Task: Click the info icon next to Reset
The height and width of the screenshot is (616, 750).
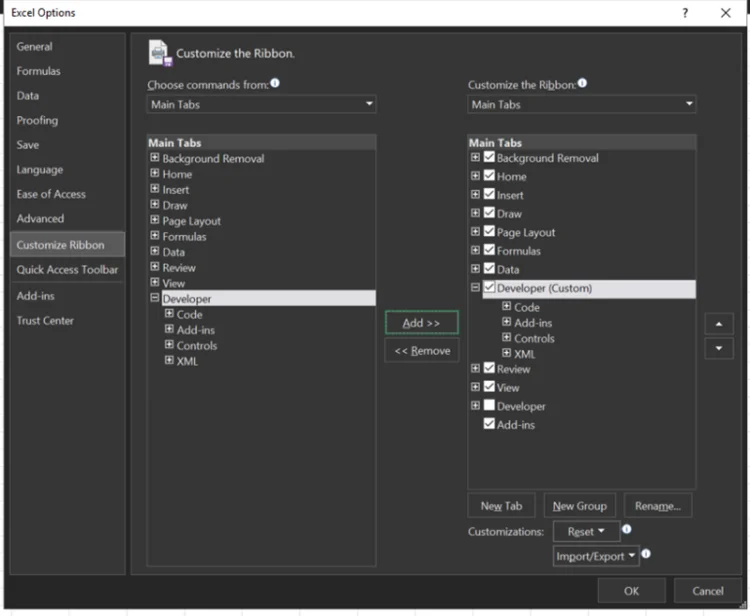Action: tap(627, 529)
